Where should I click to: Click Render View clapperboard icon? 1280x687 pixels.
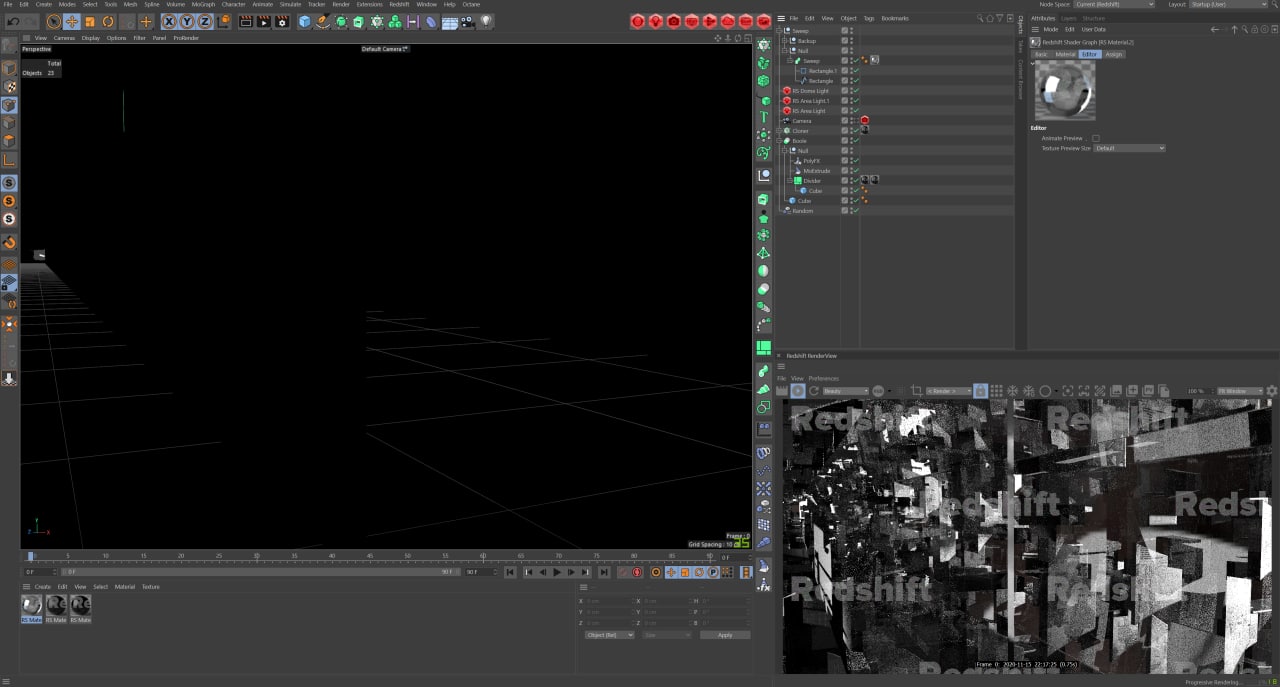(246, 21)
